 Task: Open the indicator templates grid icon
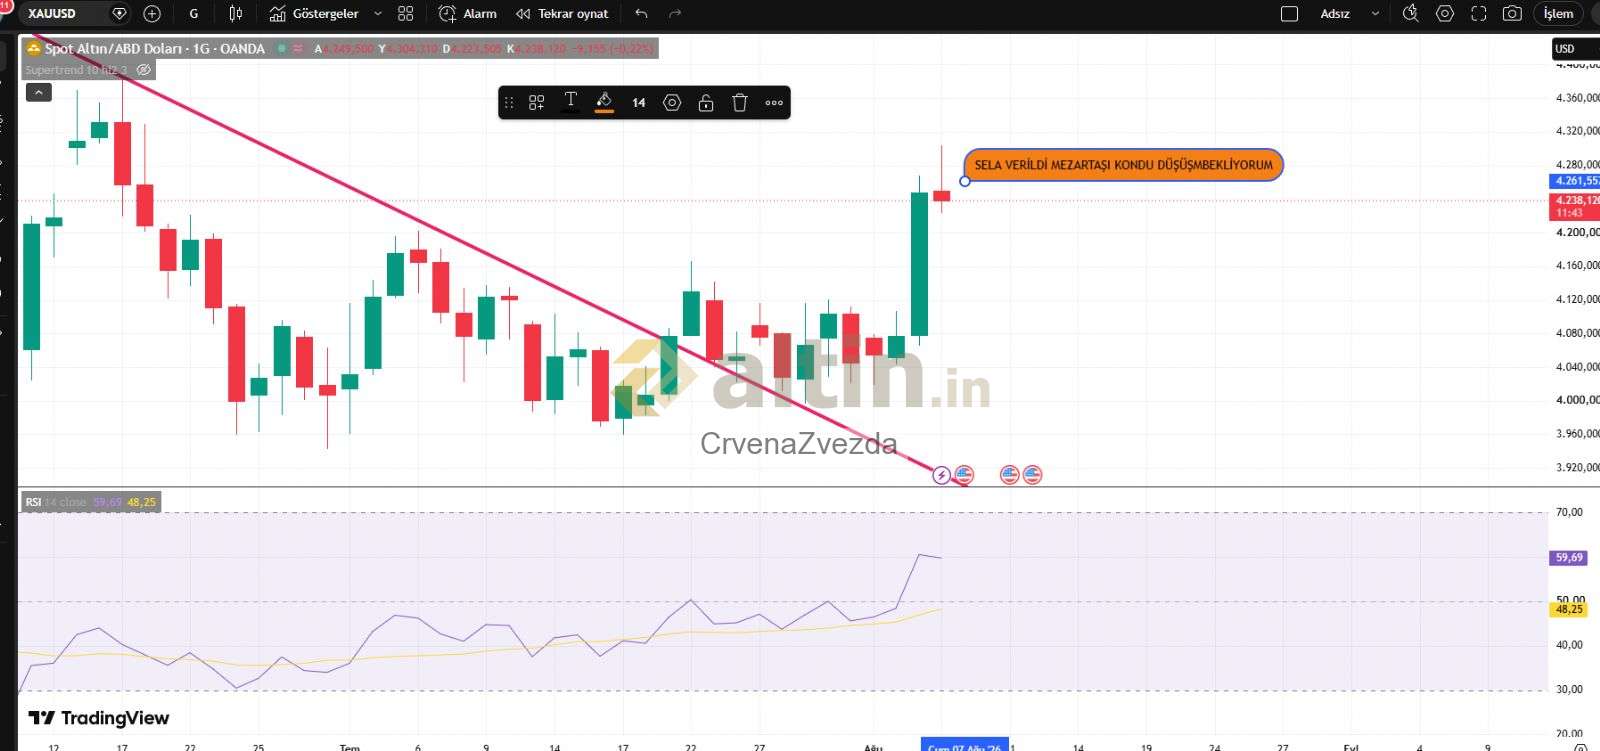tap(405, 14)
